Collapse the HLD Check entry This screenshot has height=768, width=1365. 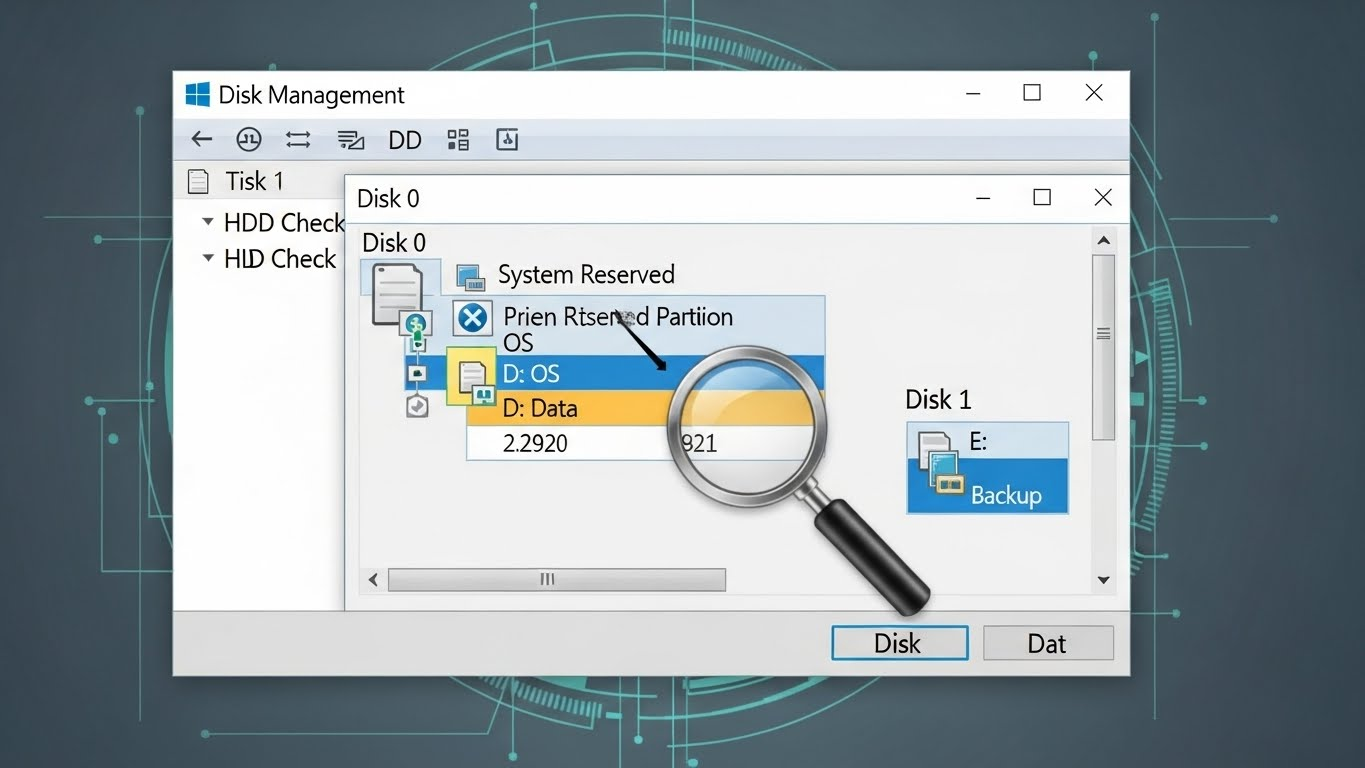coord(208,258)
